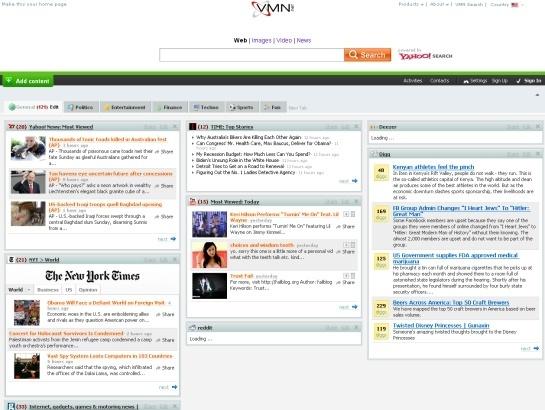Select the NYT US sub-tab
Image resolution: width=545 pixels, height=410 pixels.
pos(69,289)
